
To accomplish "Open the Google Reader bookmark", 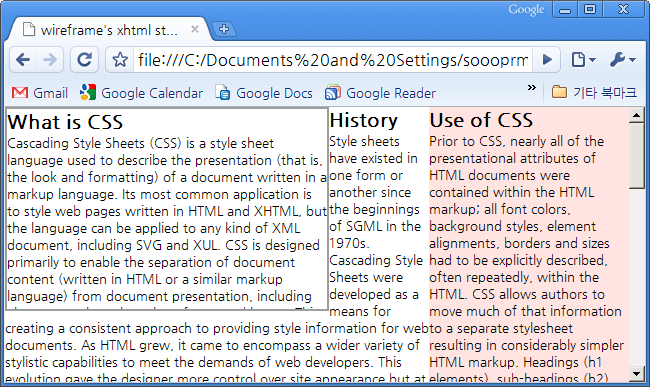I will pos(381,93).
